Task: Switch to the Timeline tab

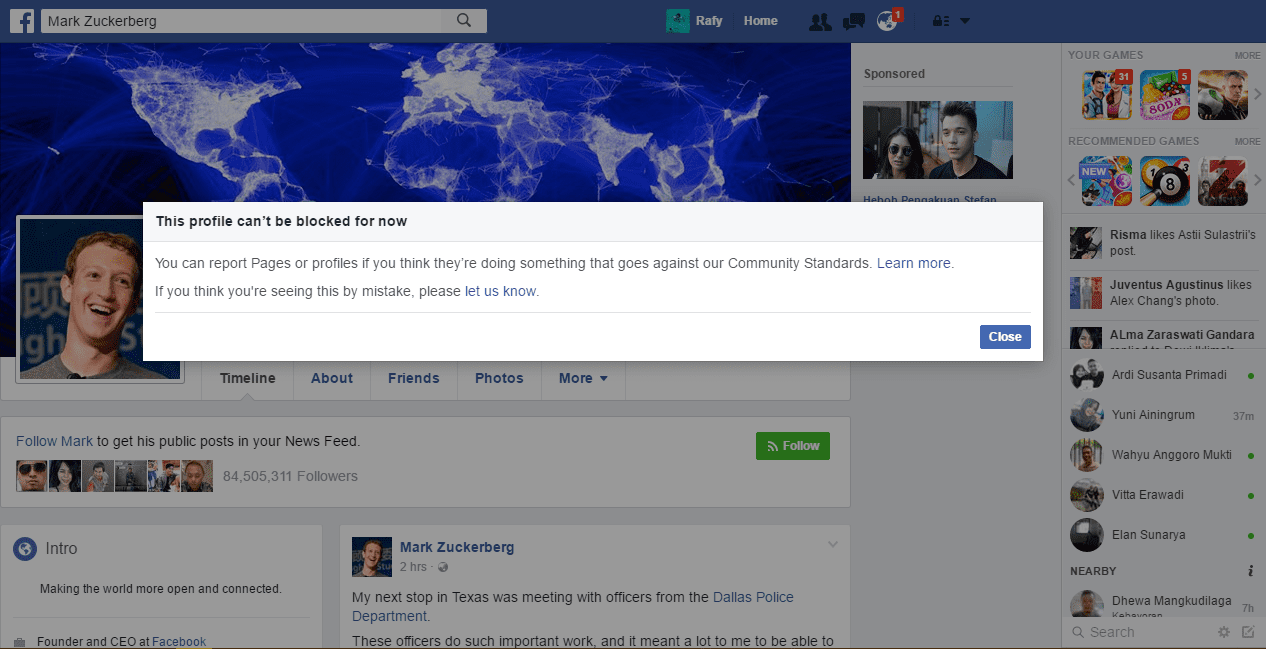Action: pos(248,378)
